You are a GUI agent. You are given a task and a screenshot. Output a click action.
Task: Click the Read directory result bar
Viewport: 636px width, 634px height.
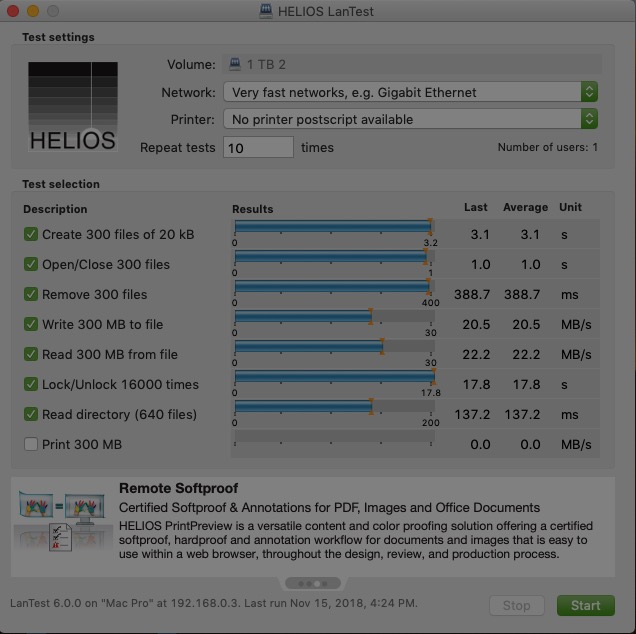[335, 406]
